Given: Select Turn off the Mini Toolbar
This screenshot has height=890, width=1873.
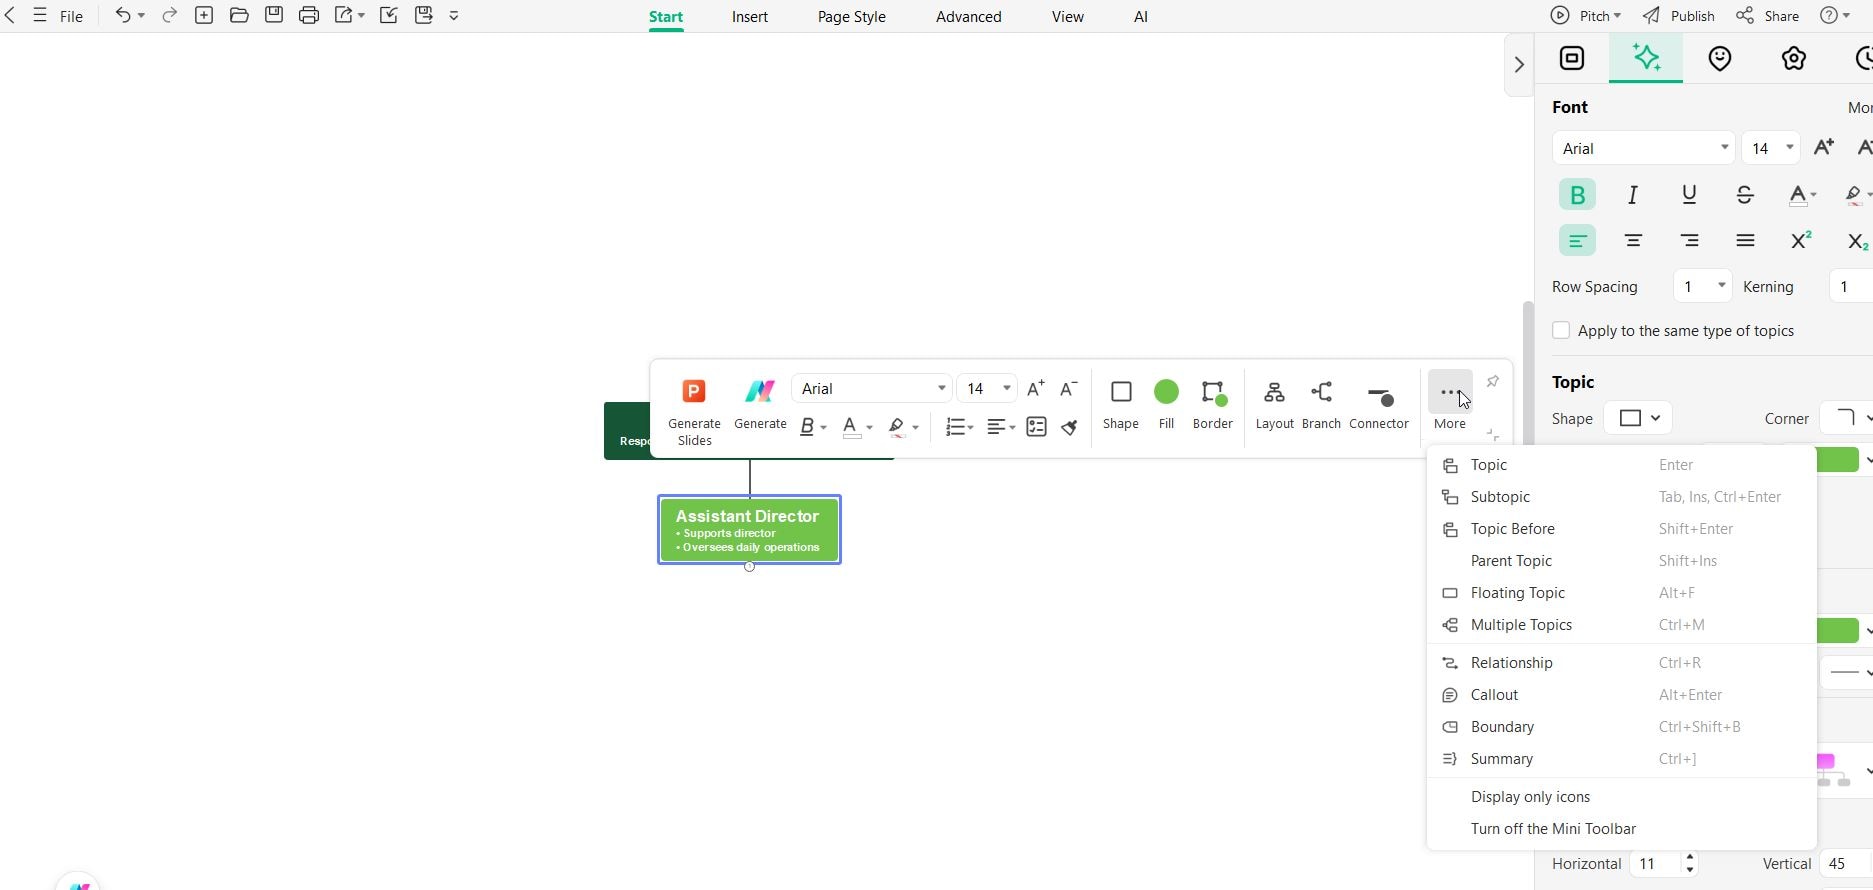Looking at the screenshot, I should tap(1621, 829).
